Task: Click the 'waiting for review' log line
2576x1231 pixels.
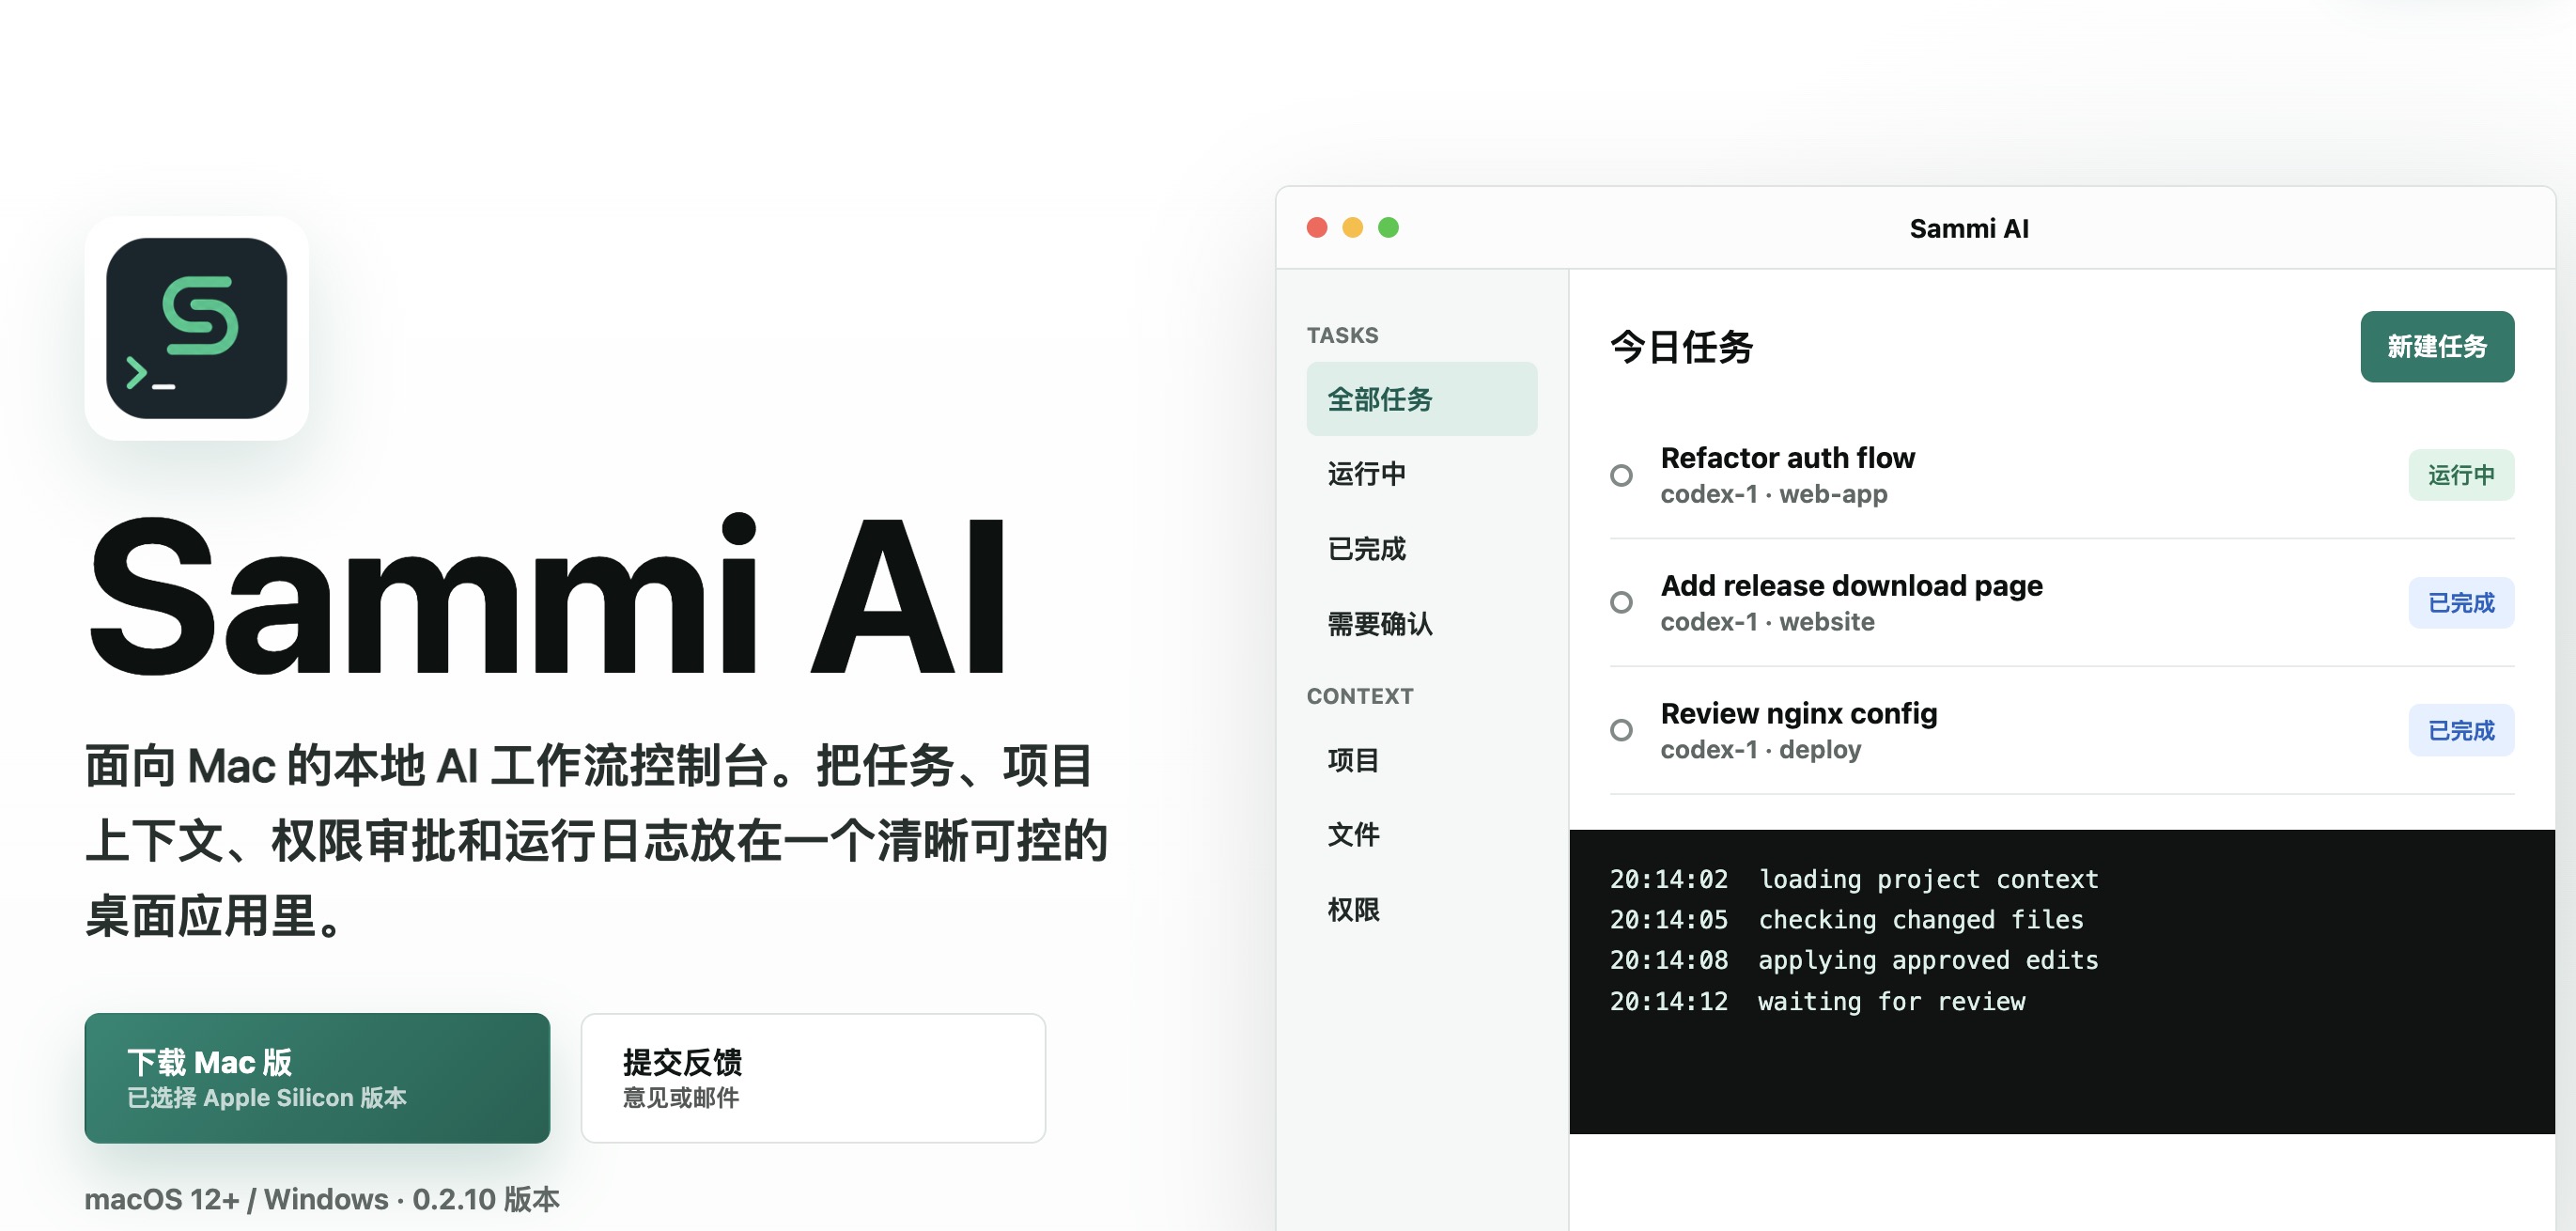Action: click(1817, 1001)
